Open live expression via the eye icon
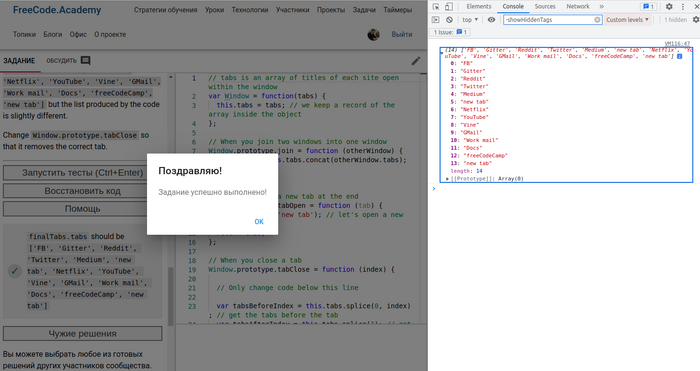 click(x=491, y=20)
